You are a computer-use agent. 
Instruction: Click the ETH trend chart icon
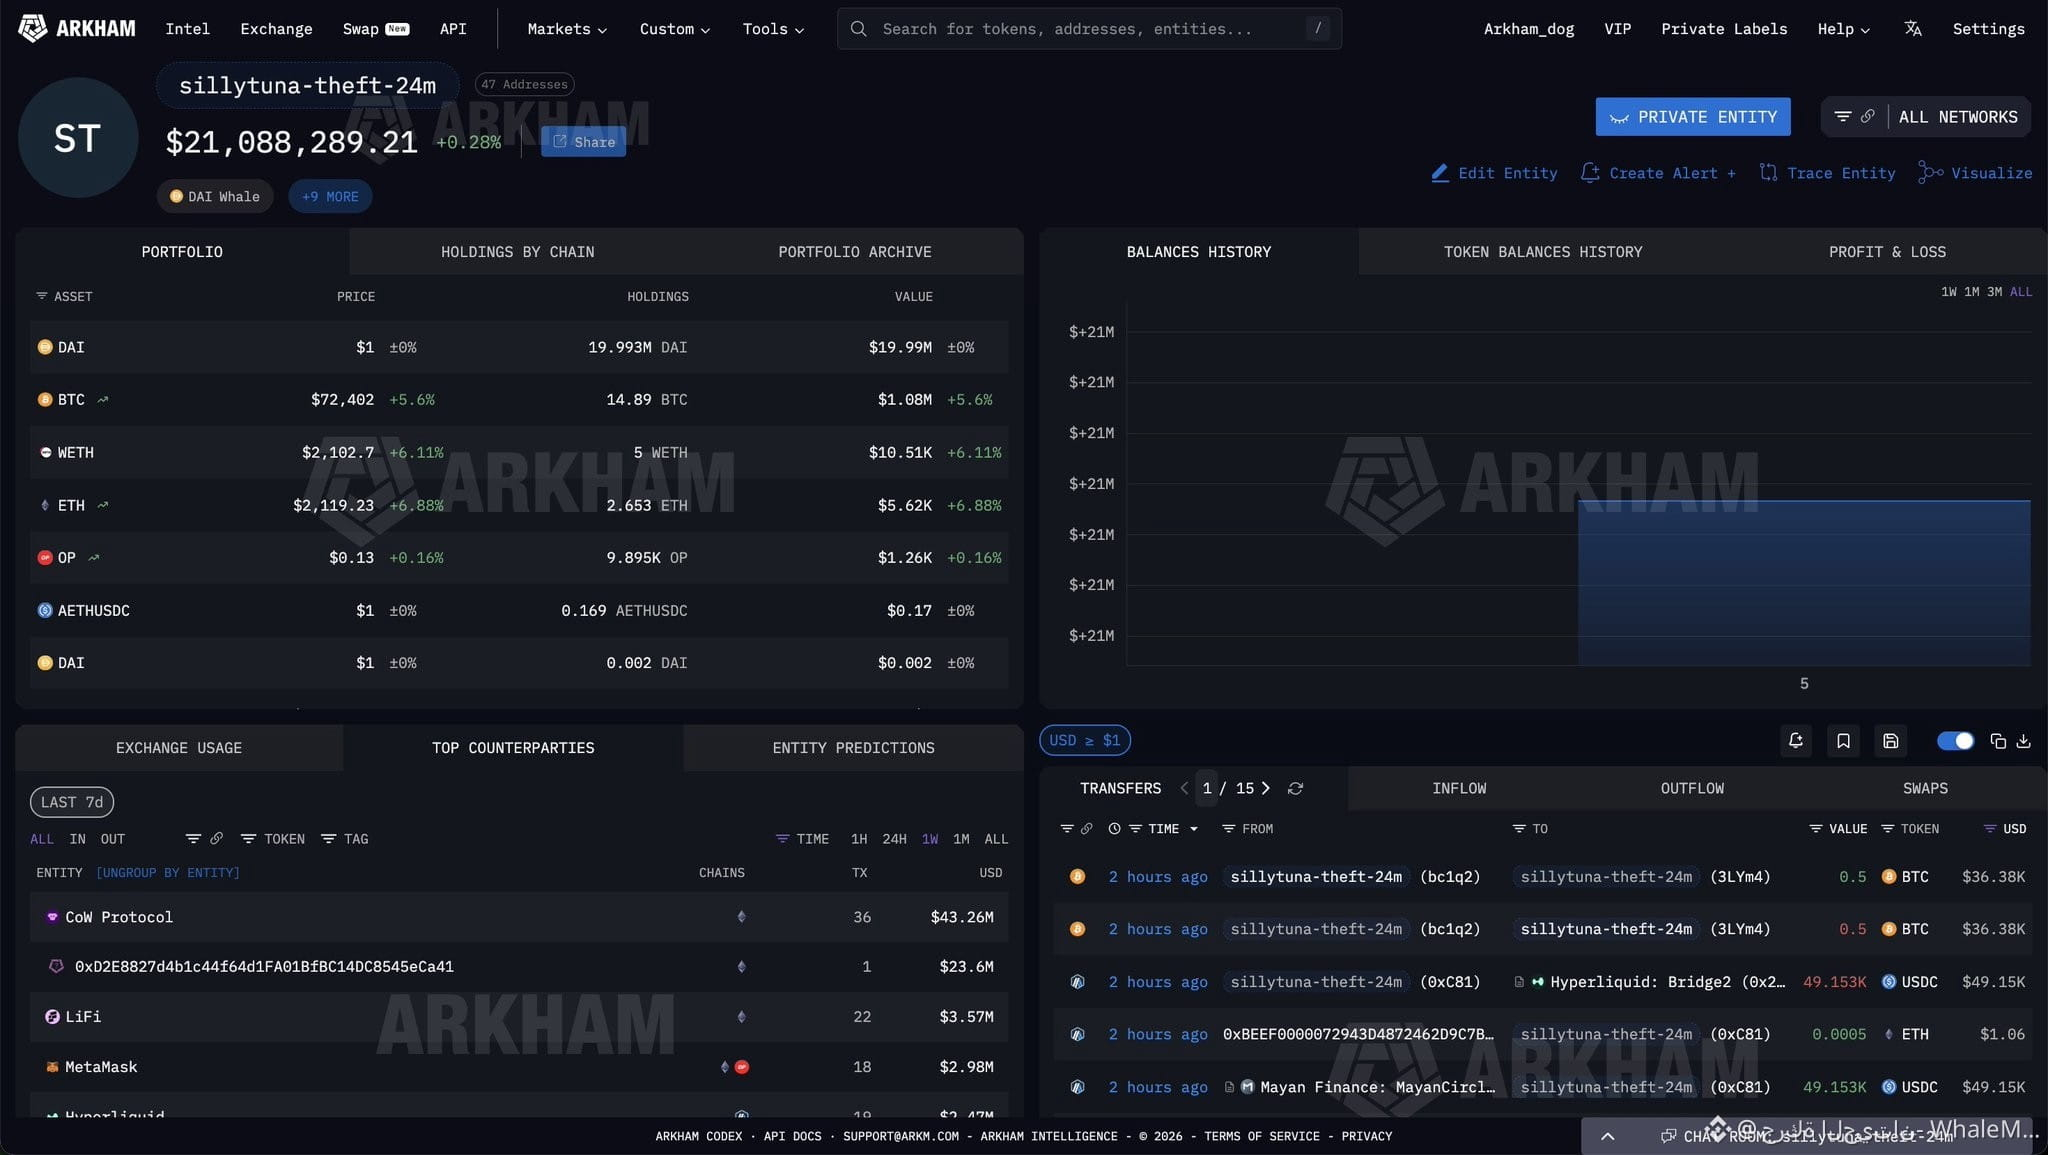(x=102, y=506)
